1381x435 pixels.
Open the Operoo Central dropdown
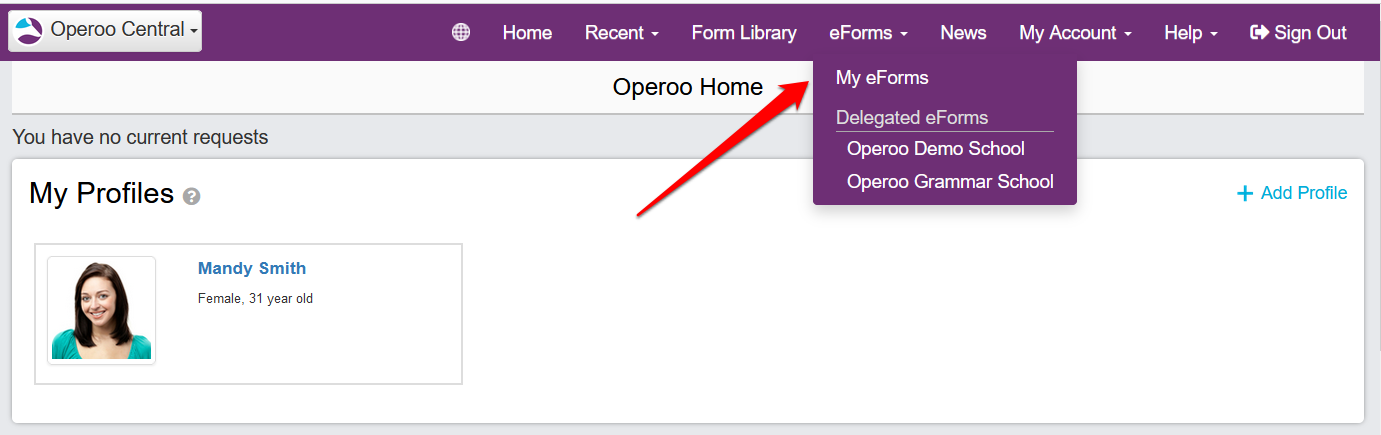105,31
